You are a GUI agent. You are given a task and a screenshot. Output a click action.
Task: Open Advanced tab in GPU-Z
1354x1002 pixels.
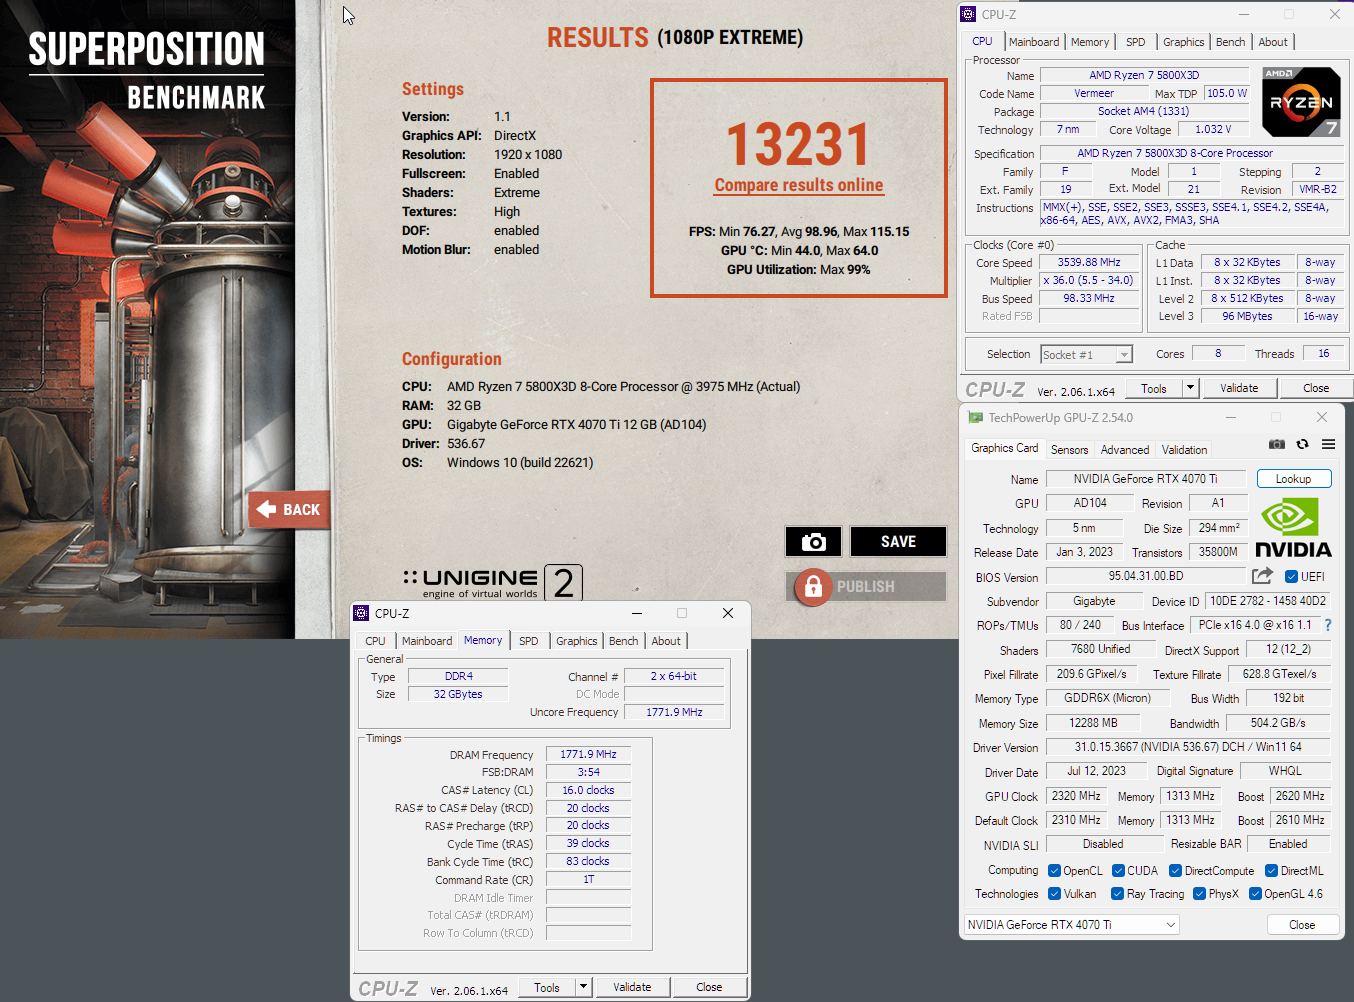coord(1125,450)
